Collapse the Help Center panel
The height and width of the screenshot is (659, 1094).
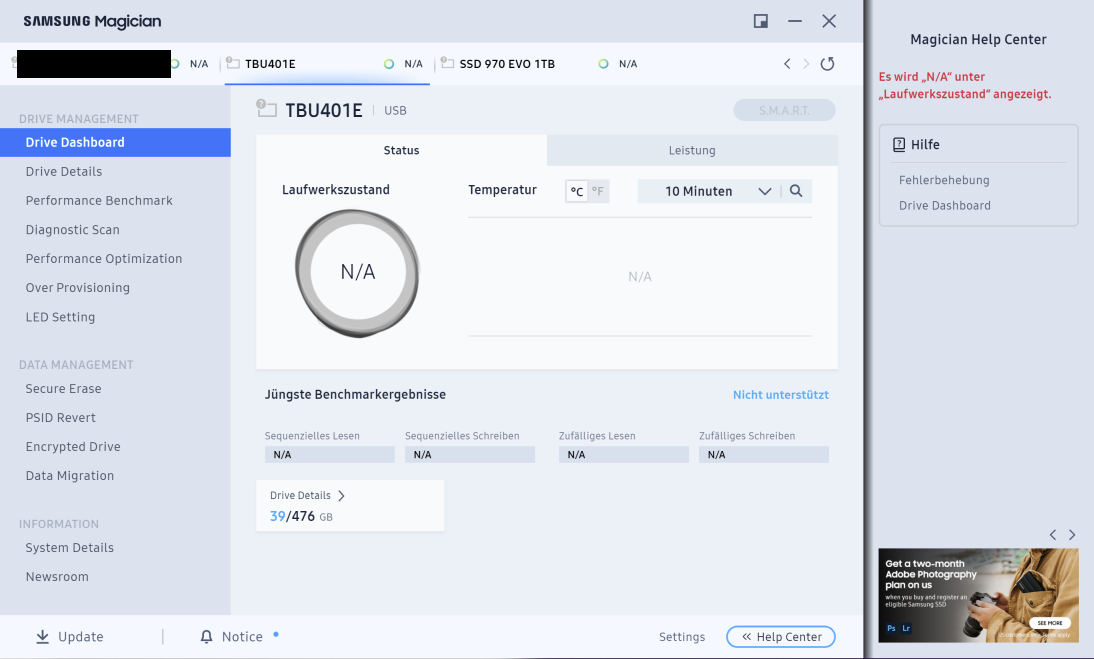click(x=781, y=637)
